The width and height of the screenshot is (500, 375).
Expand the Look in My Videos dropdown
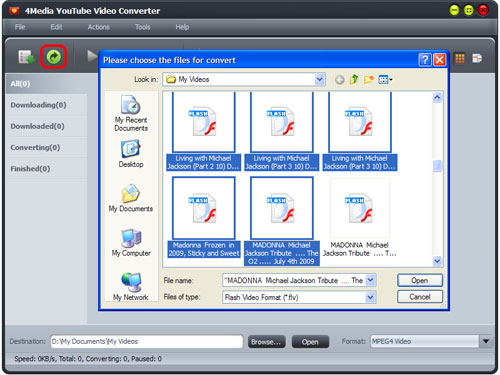319,79
